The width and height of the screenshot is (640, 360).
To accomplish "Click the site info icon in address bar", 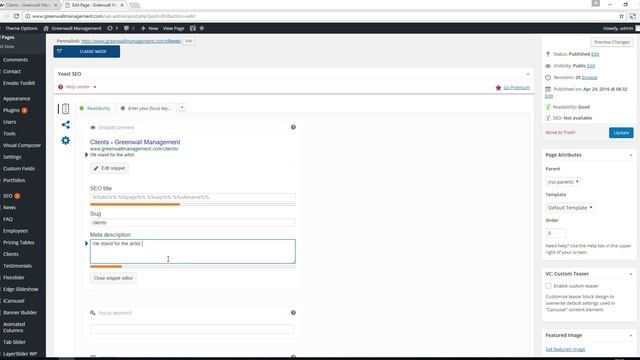I will [27, 16].
